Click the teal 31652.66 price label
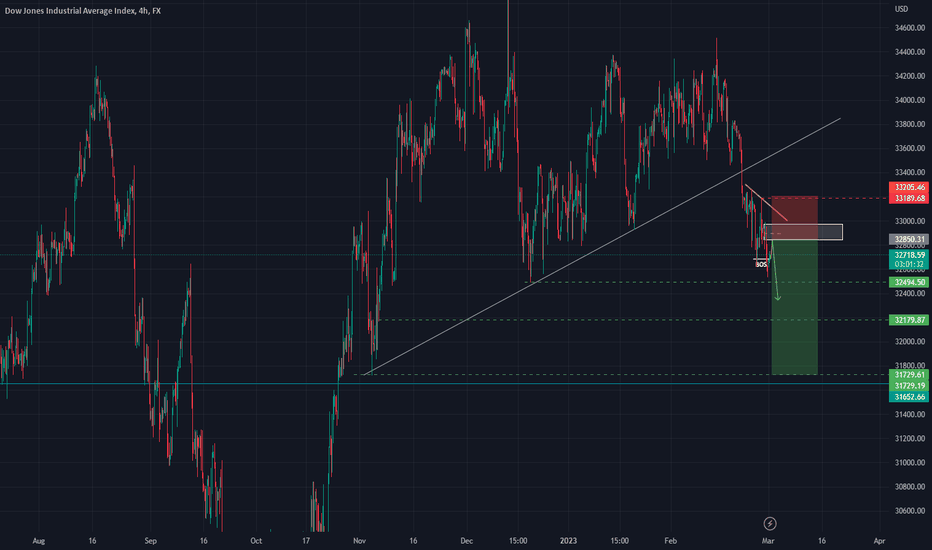Screen dimensions: 932x550 pyautogui.click(x=909, y=397)
